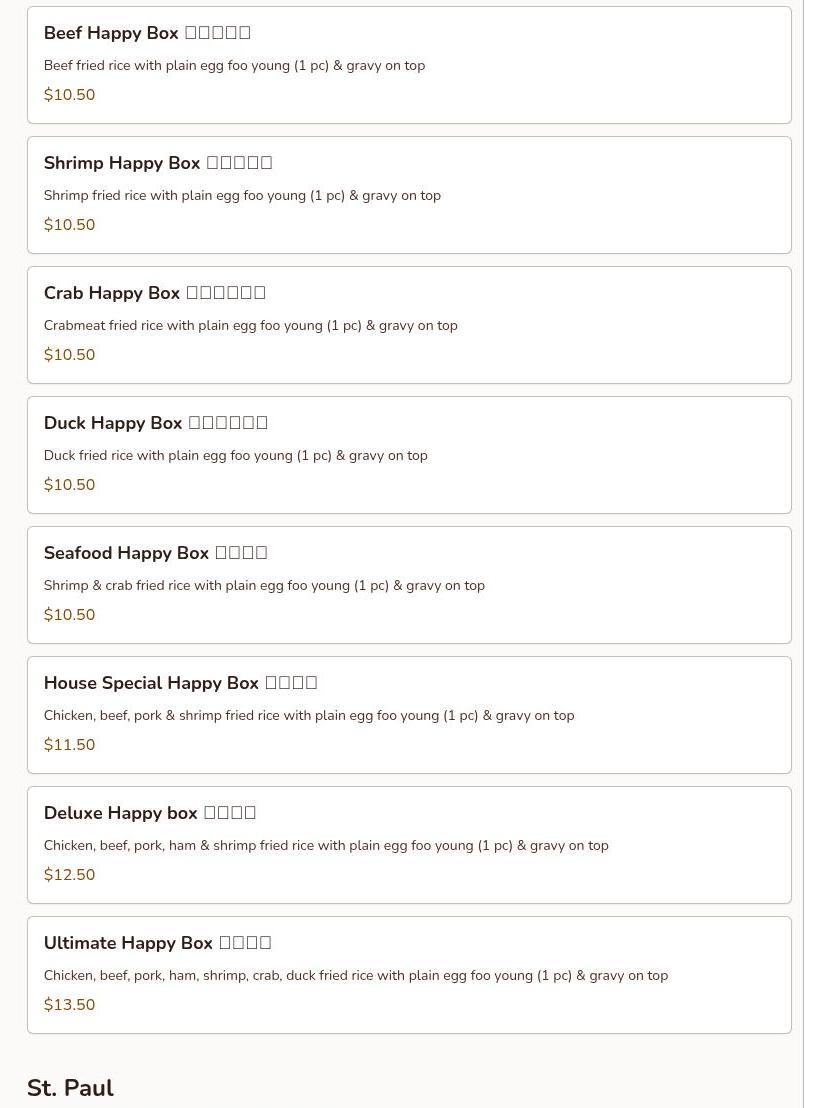Click the Shrimp & crab fried rice description
The height and width of the screenshot is (1108, 824).
point(264,586)
